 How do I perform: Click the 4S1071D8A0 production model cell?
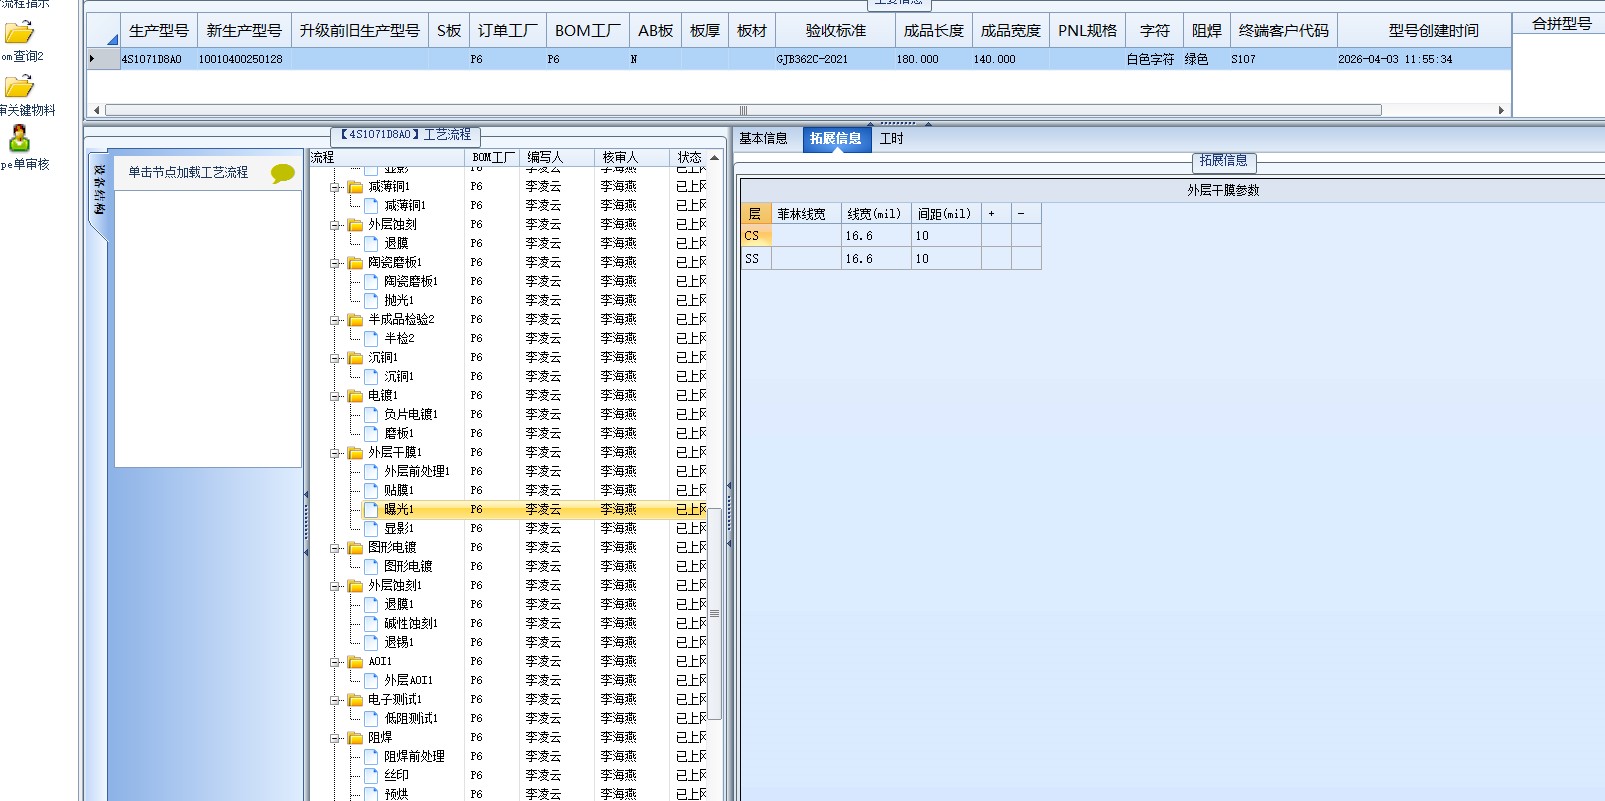tap(159, 59)
